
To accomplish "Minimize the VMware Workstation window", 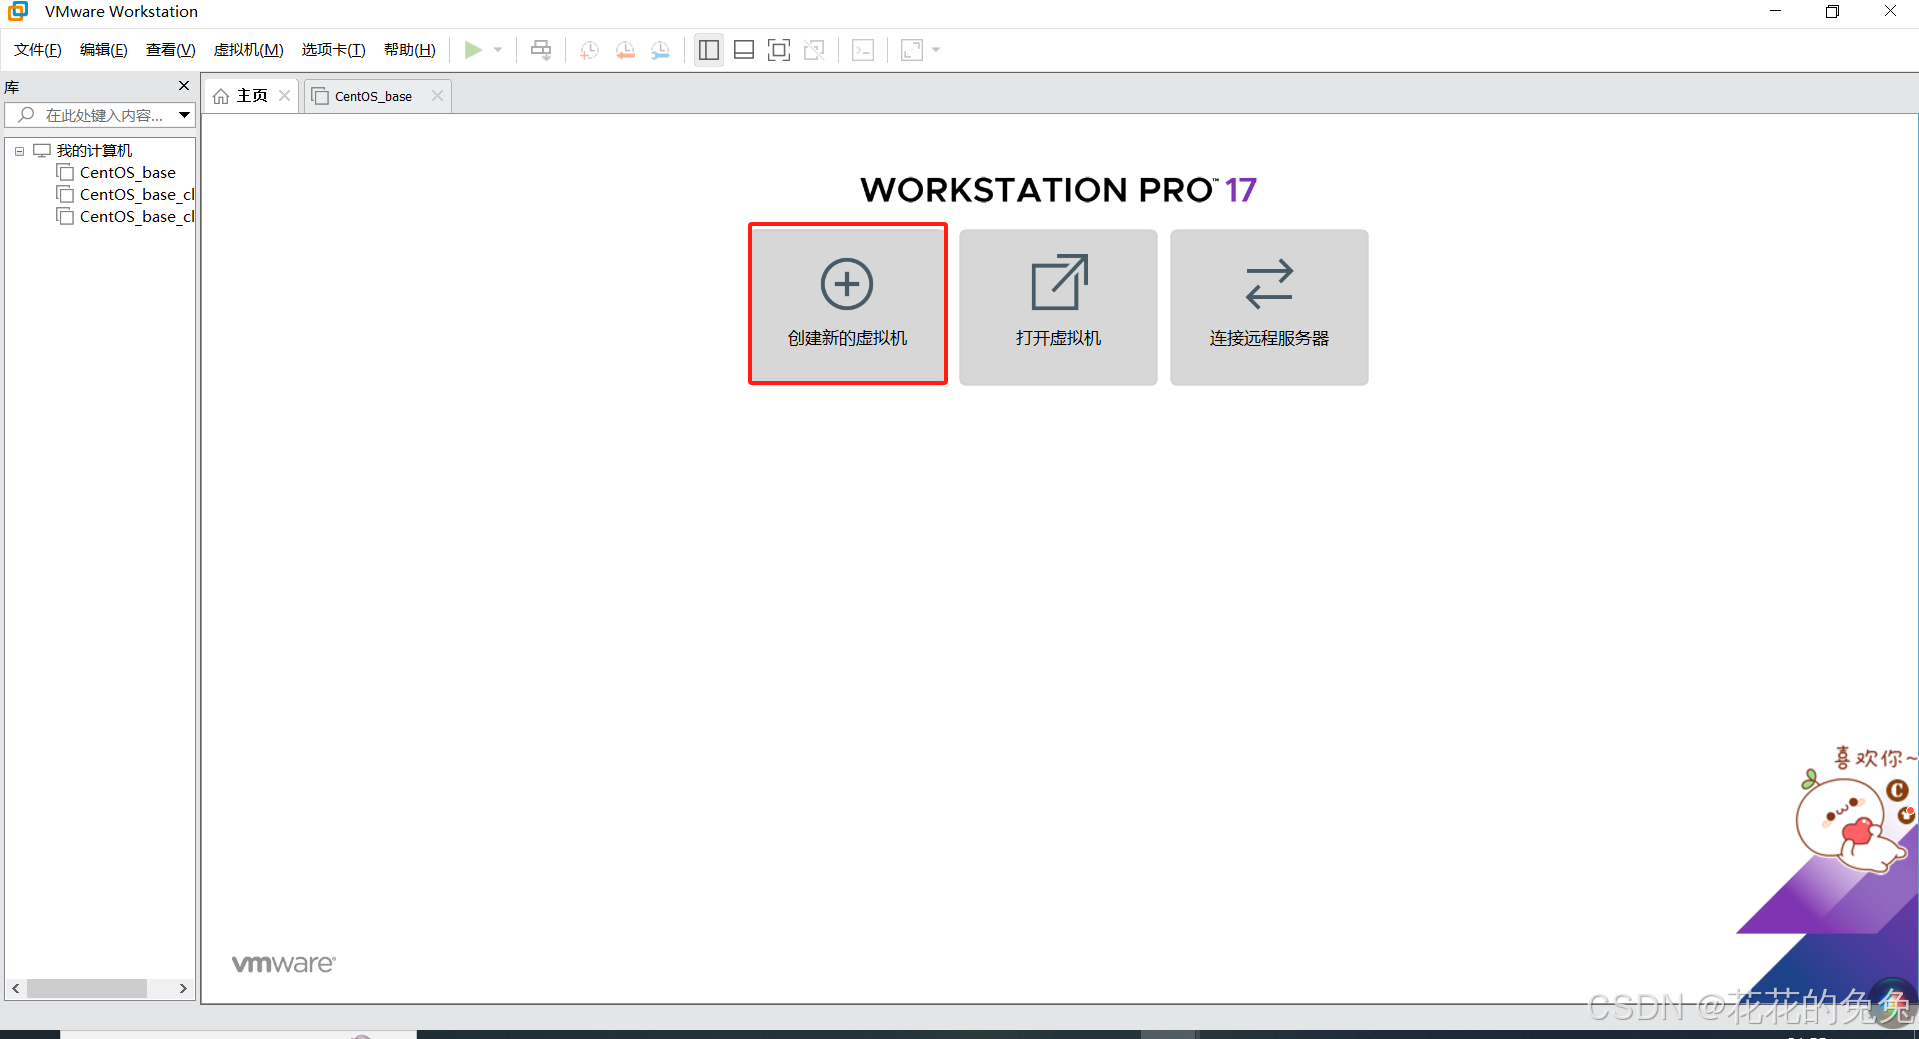I will click(x=1776, y=11).
